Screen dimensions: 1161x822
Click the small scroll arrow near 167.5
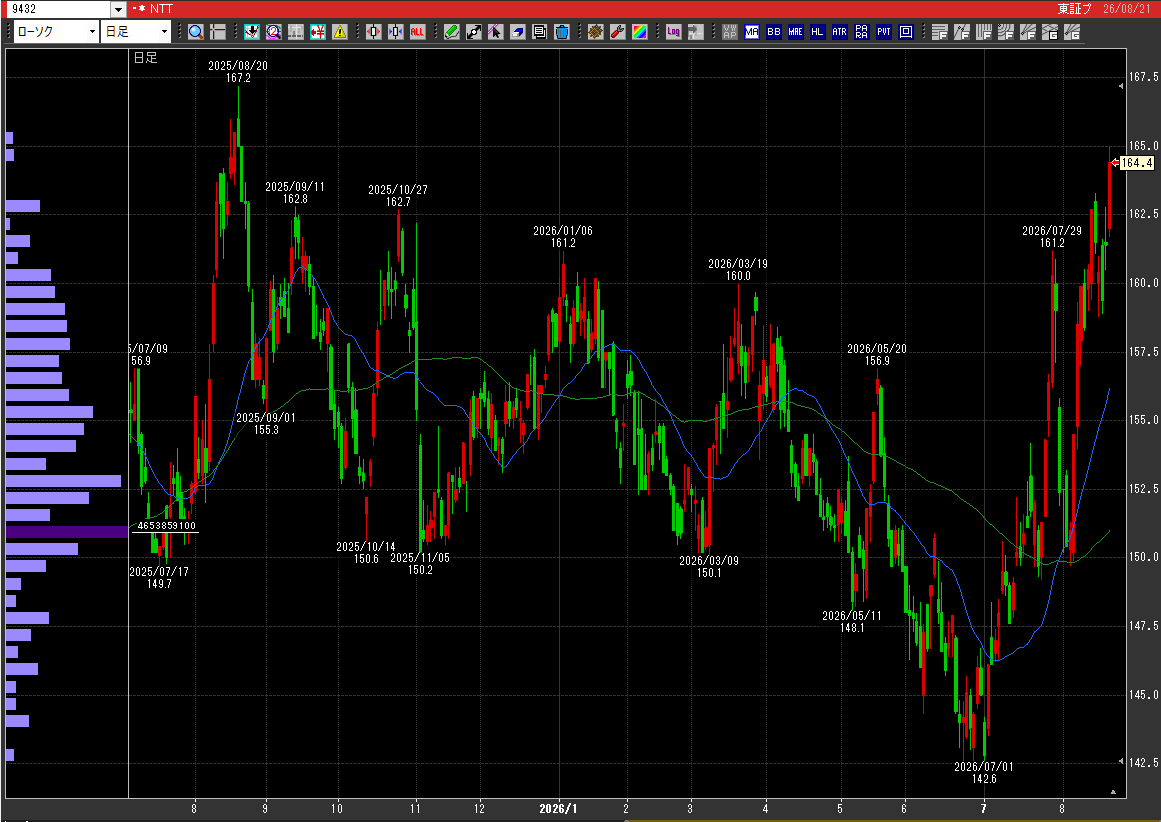[x=1120, y=86]
